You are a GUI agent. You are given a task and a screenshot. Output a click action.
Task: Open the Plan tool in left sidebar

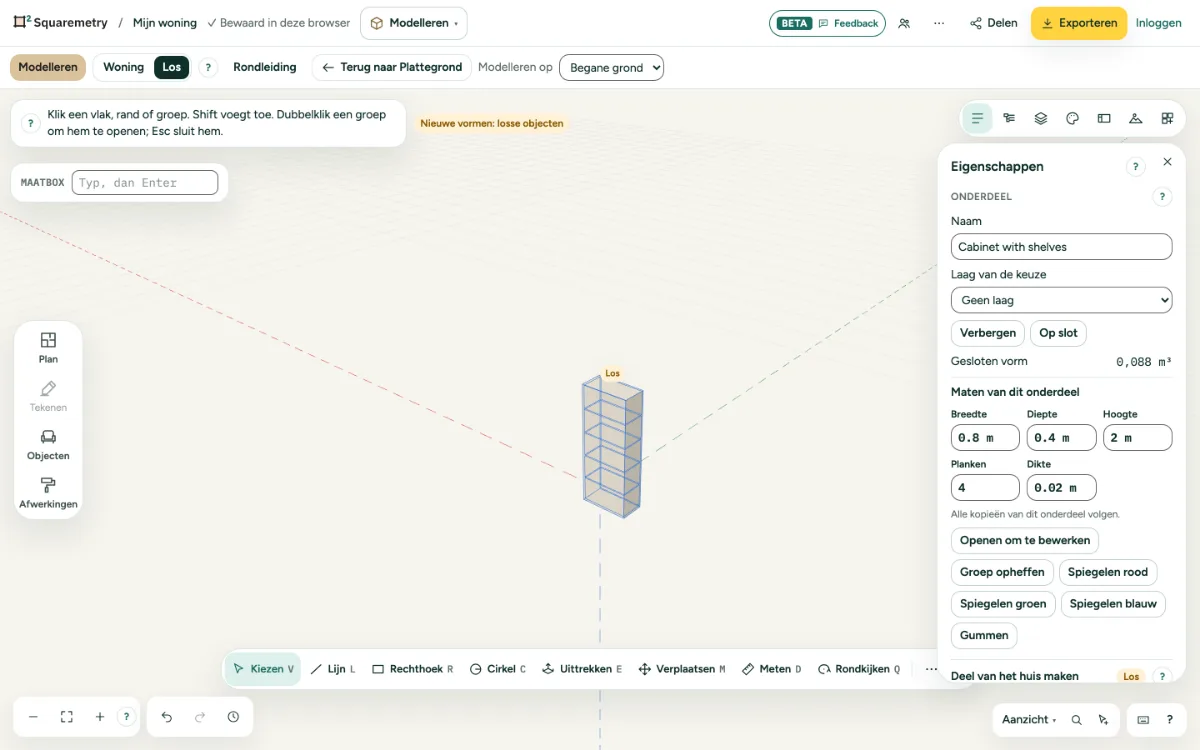(x=48, y=347)
